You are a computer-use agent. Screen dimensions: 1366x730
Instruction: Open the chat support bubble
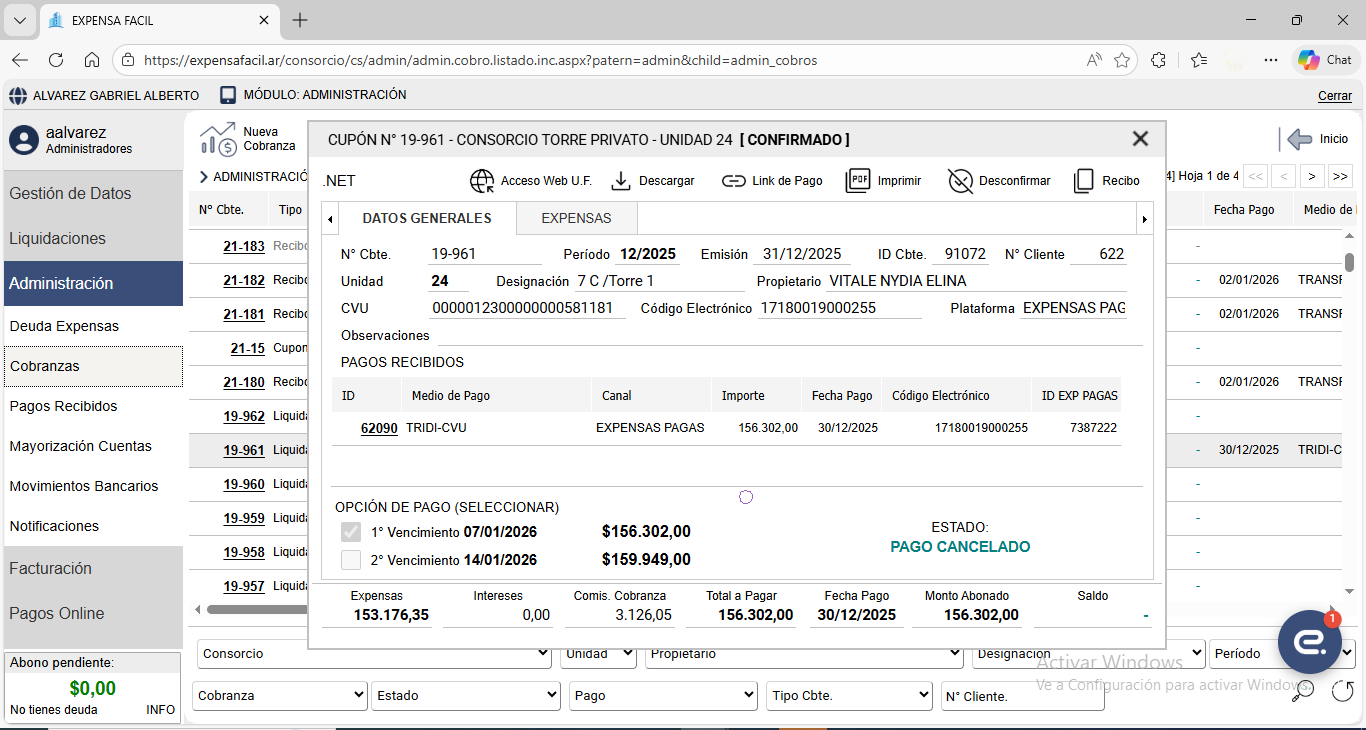pos(1309,642)
